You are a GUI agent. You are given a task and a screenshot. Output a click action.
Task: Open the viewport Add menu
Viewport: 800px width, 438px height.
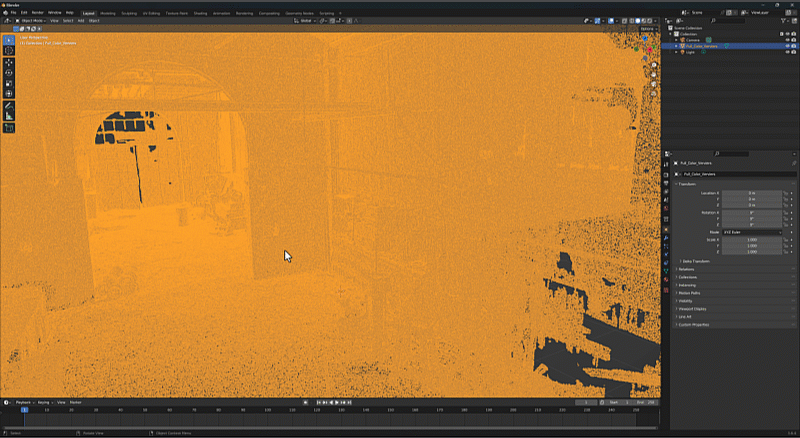[x=81, y=21]
